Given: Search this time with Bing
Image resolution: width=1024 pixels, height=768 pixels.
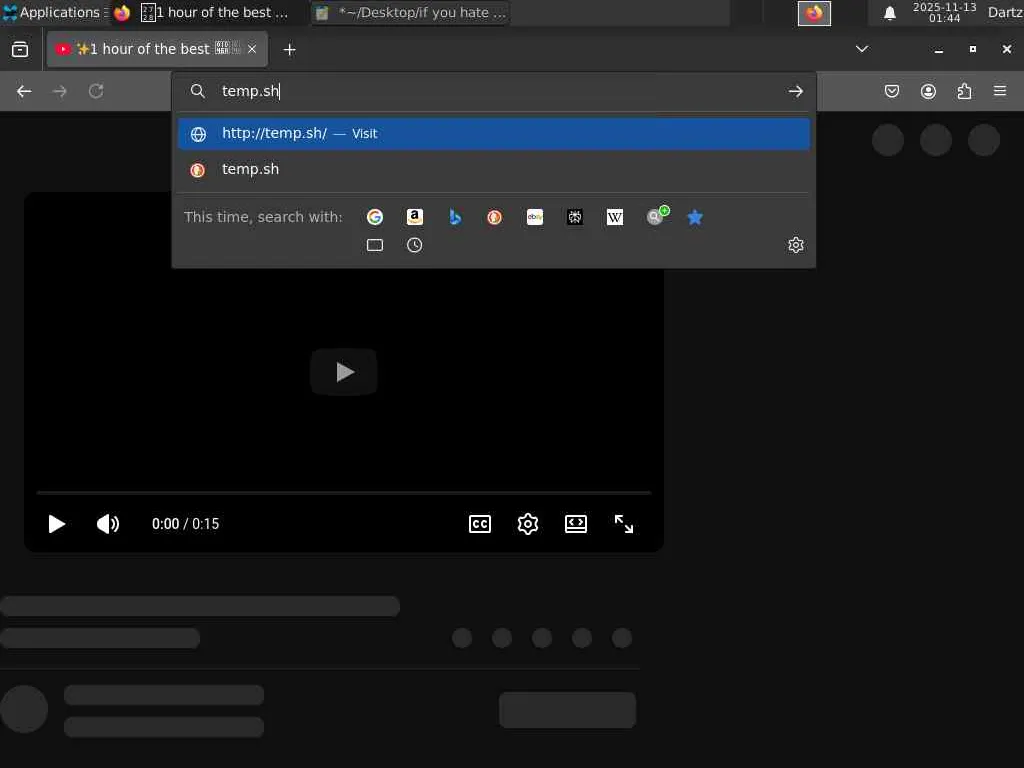Looking at the screenshot, I should pyautogui.click(x=455, y=217).
